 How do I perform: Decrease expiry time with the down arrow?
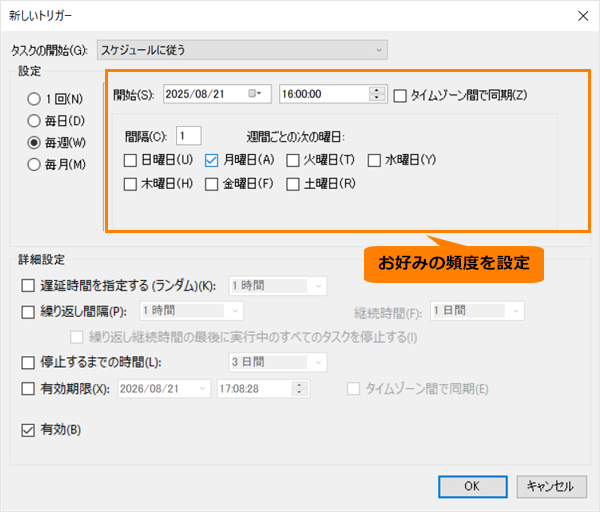(300, 392)
